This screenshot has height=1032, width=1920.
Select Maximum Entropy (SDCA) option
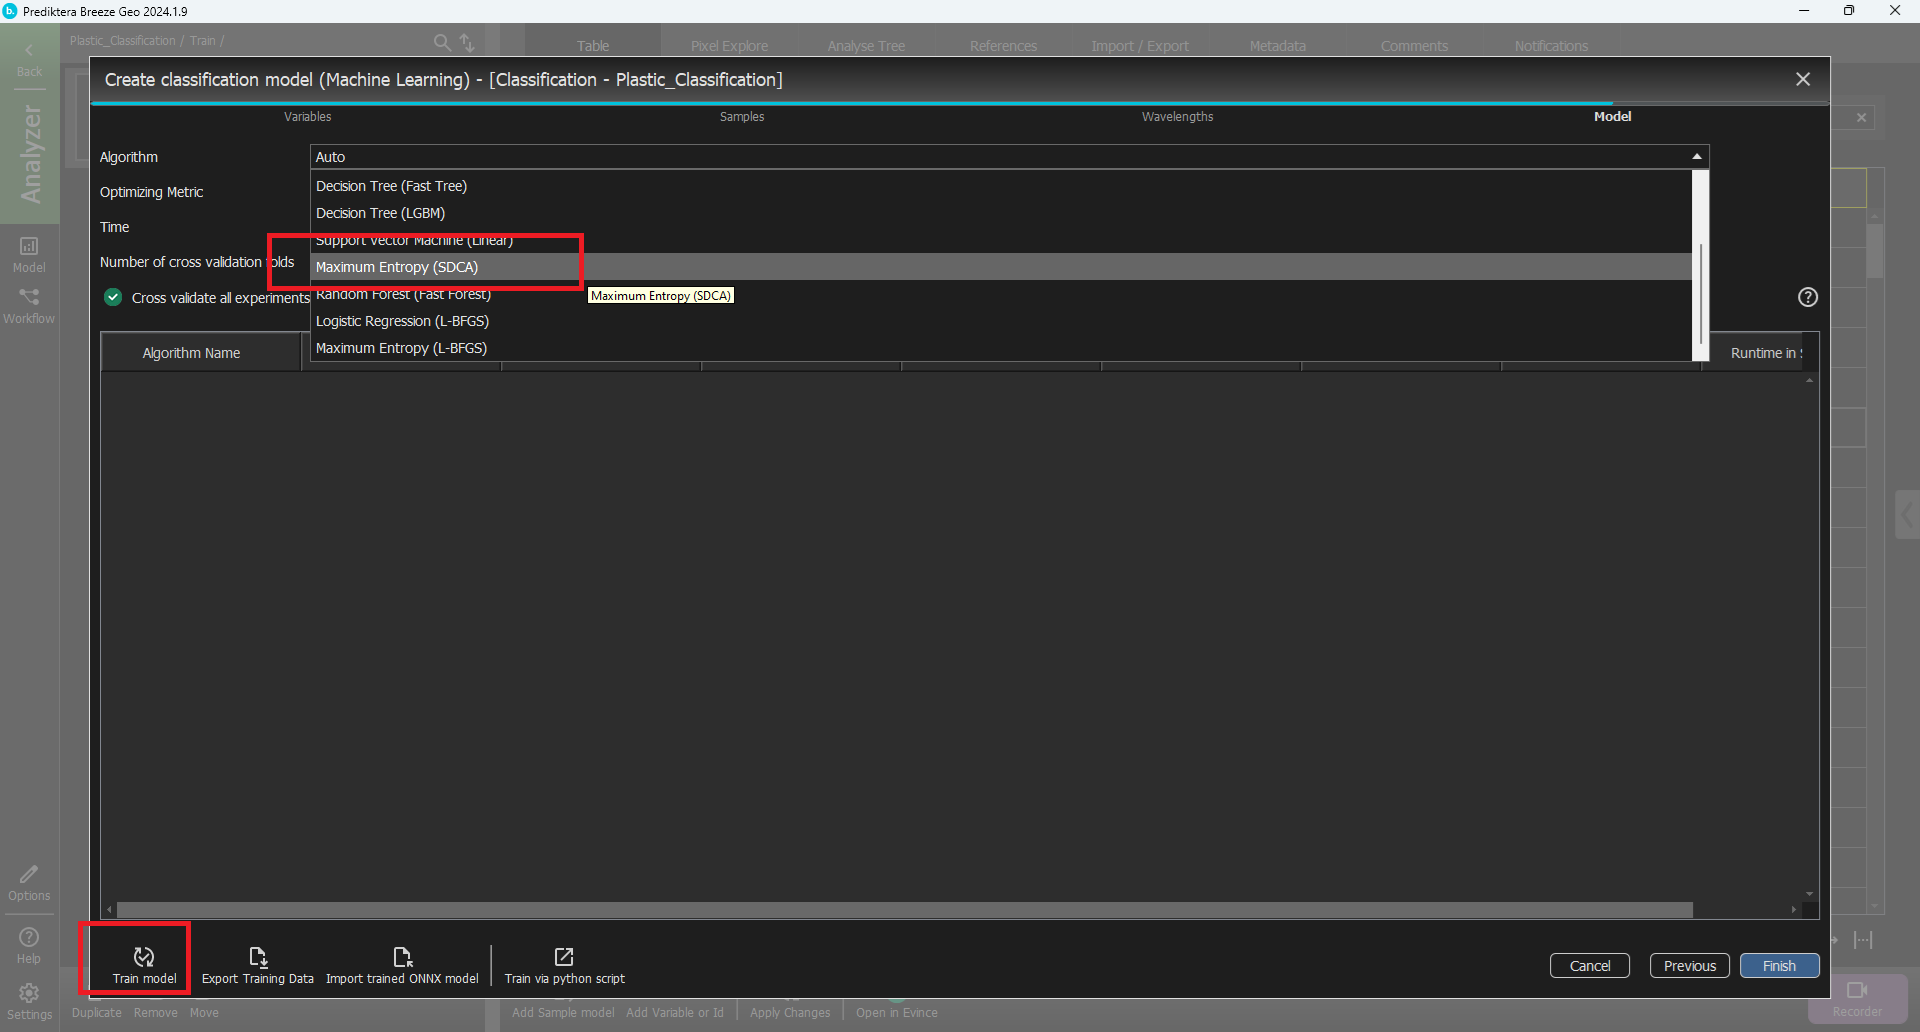pyautogui.click(x=397, y=267)
